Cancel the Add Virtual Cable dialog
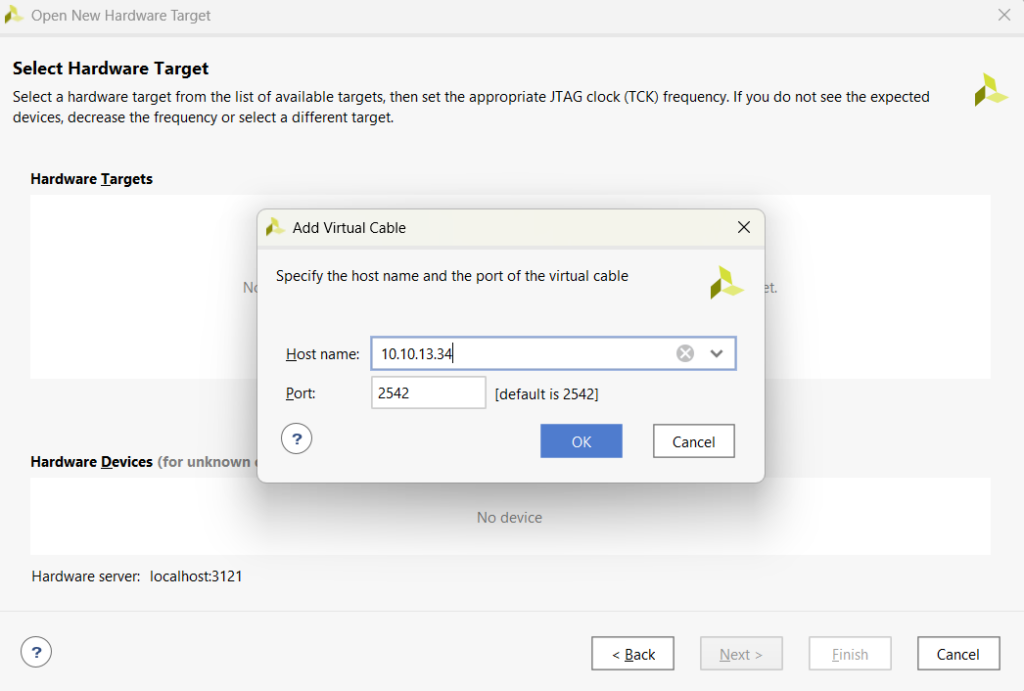 click(x=693, y=441)
